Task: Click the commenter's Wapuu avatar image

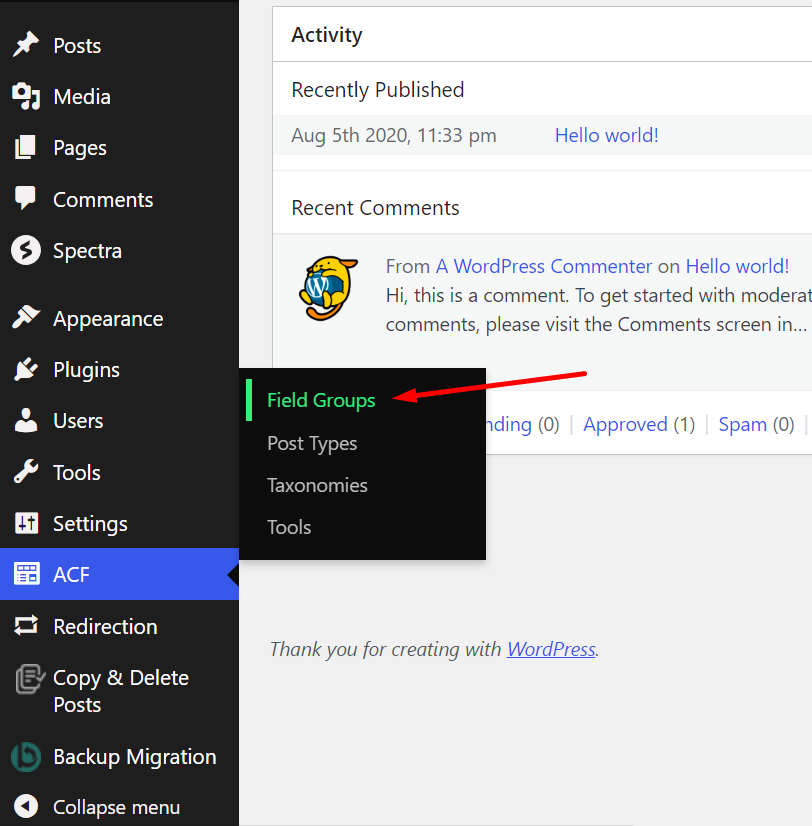Action: [x=328, y=288]
